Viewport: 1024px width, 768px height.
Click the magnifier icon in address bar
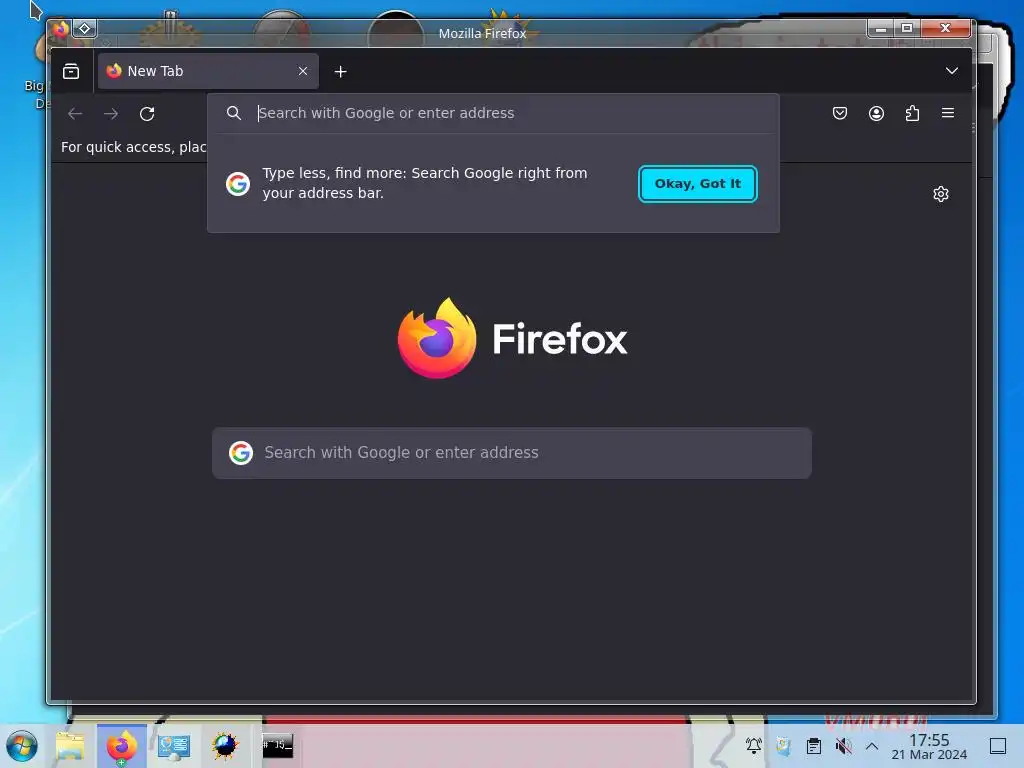click(234, 113)
